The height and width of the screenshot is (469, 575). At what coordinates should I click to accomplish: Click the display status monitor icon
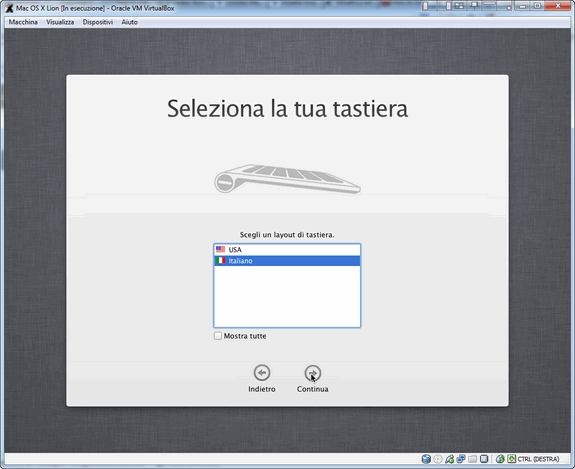484,459
